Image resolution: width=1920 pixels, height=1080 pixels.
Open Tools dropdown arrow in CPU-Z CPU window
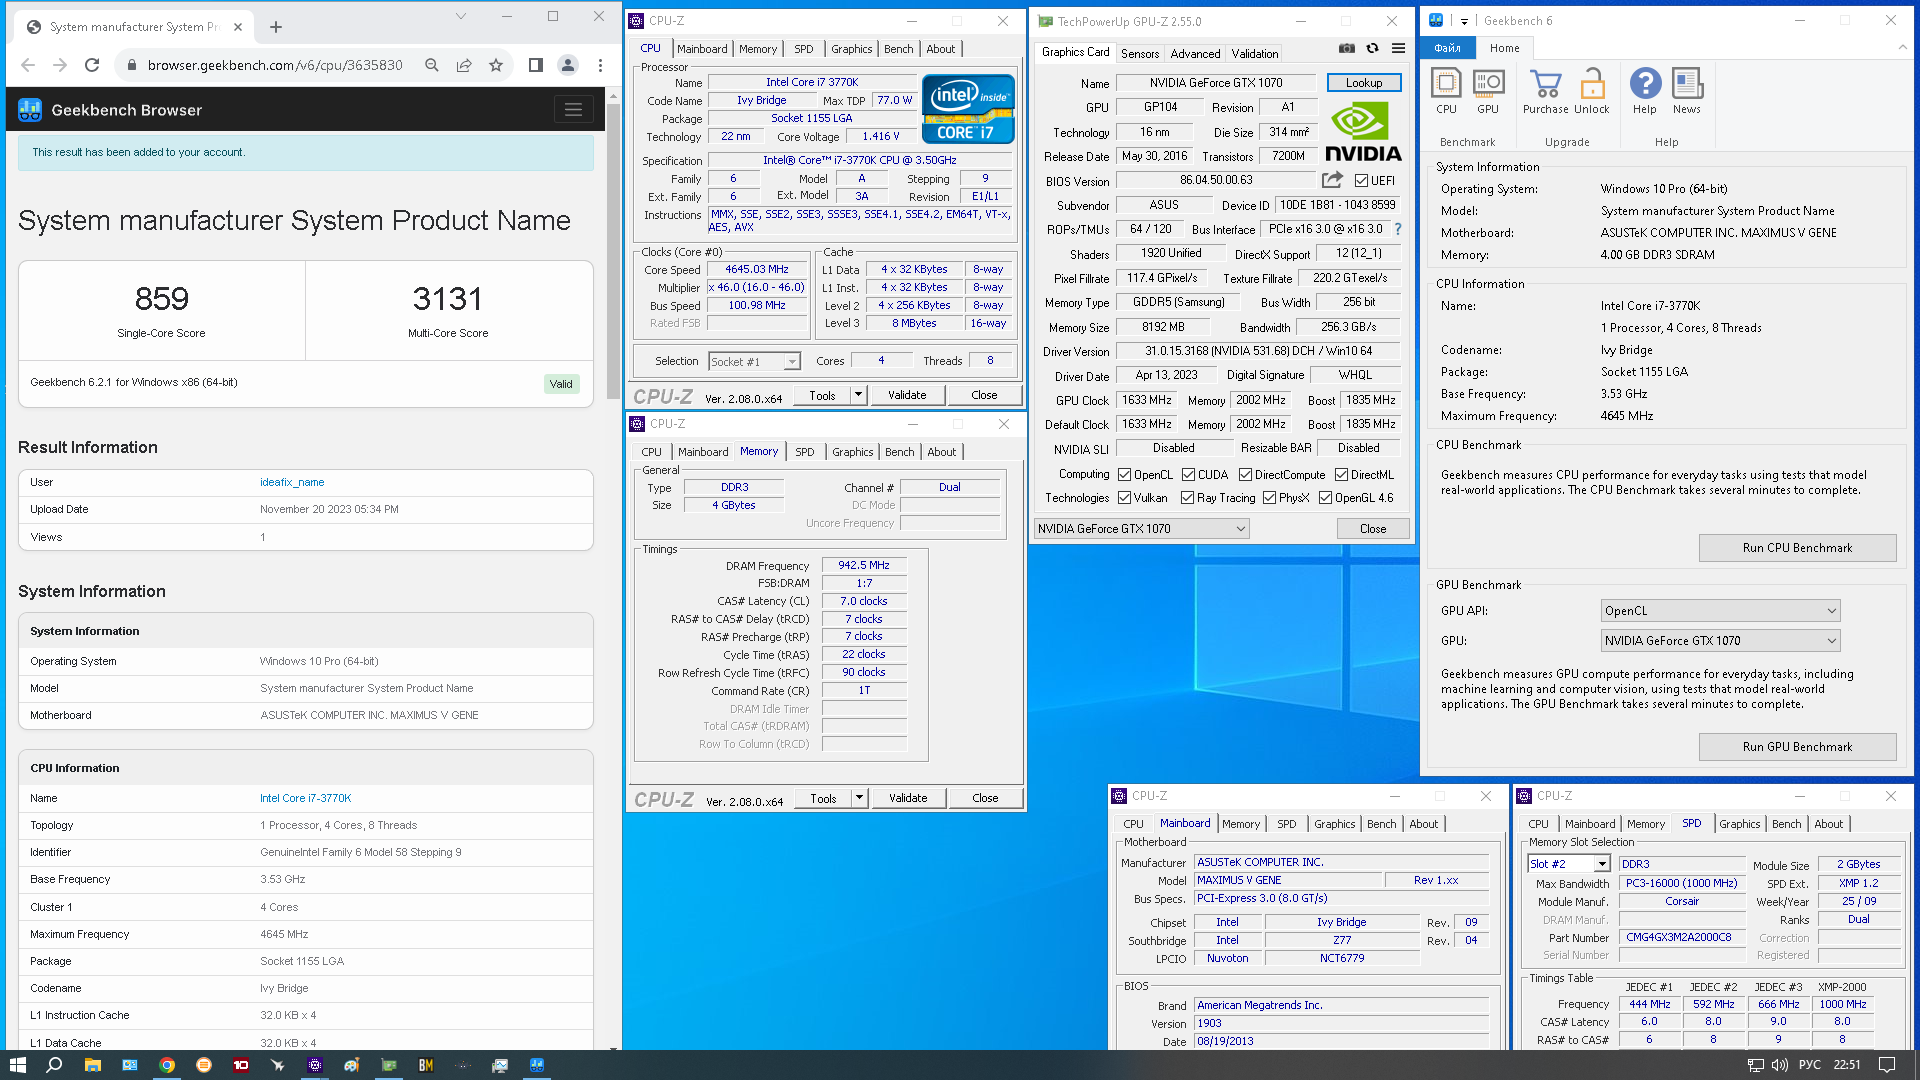pos(858,395)
